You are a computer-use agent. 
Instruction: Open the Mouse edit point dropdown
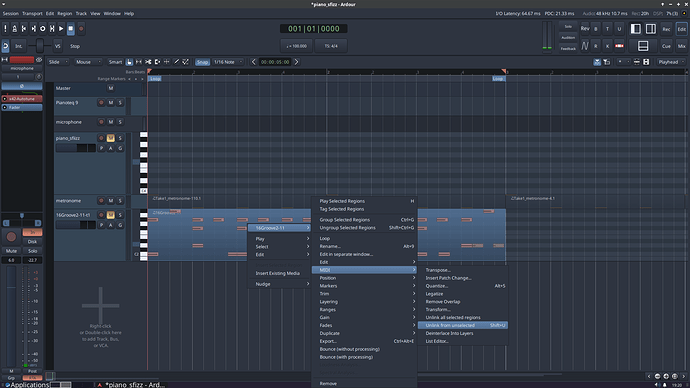point(88,62)
